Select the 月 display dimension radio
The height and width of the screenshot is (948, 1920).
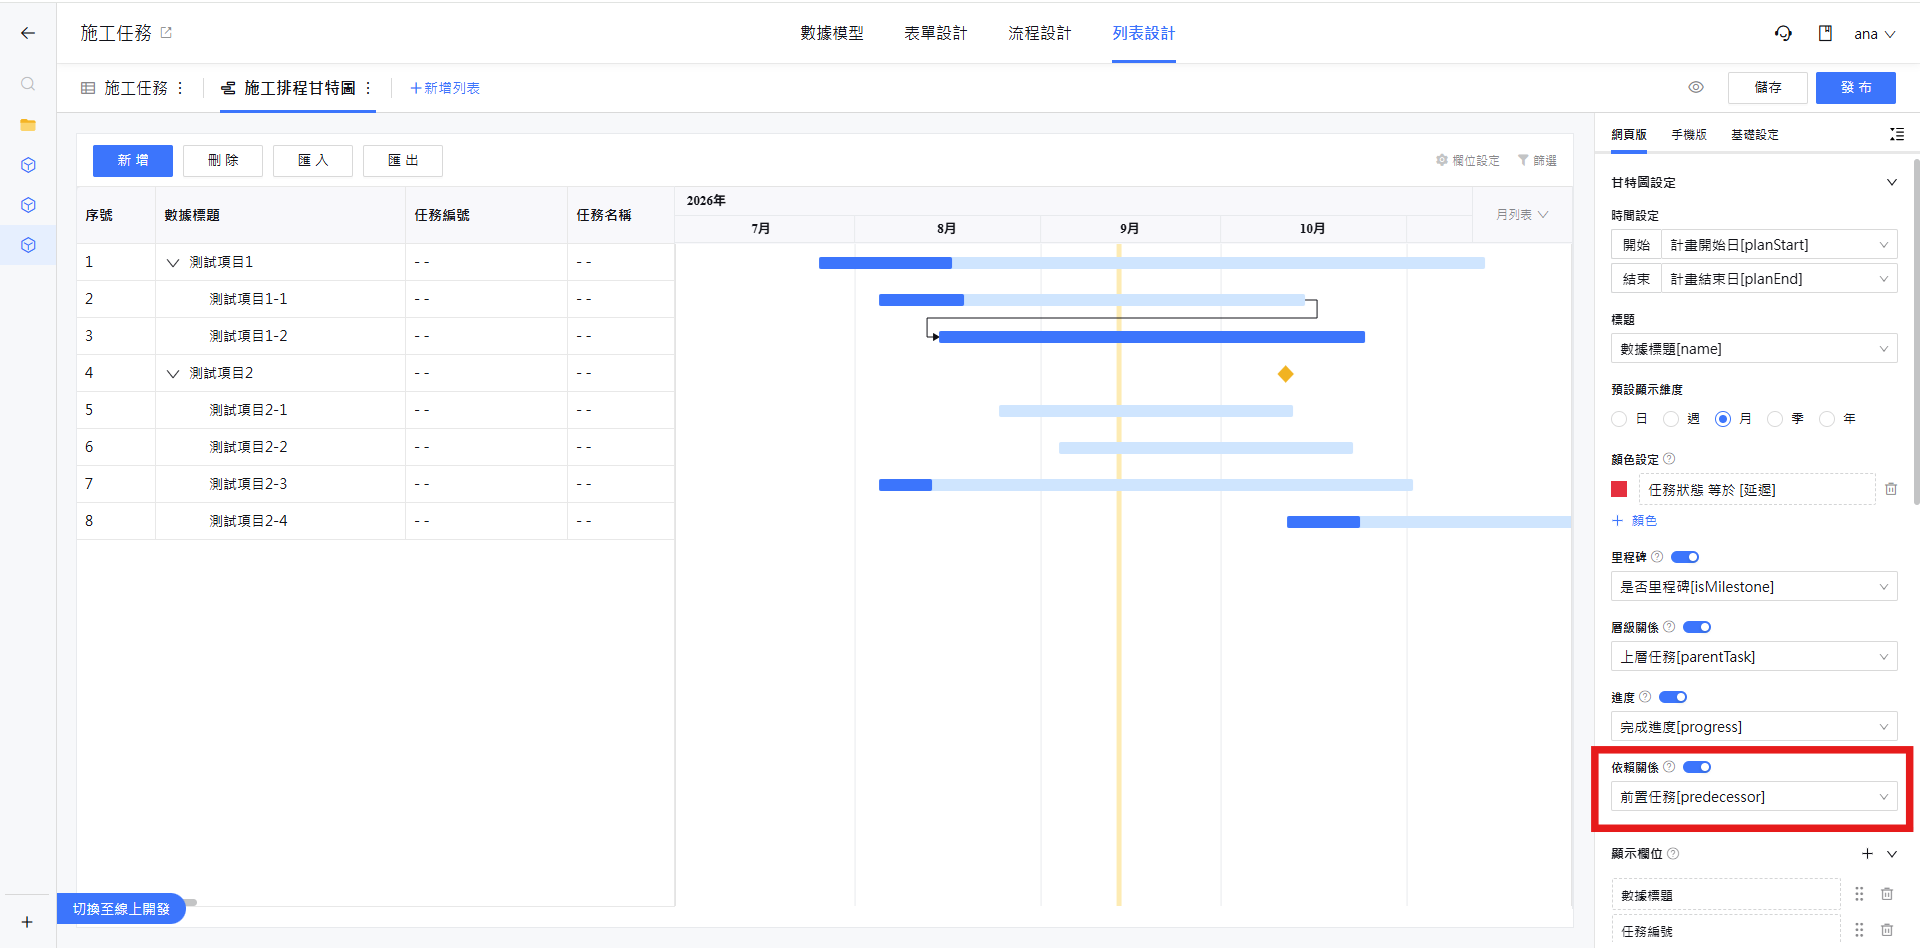pyautogui.click(x=1723, y=419)
